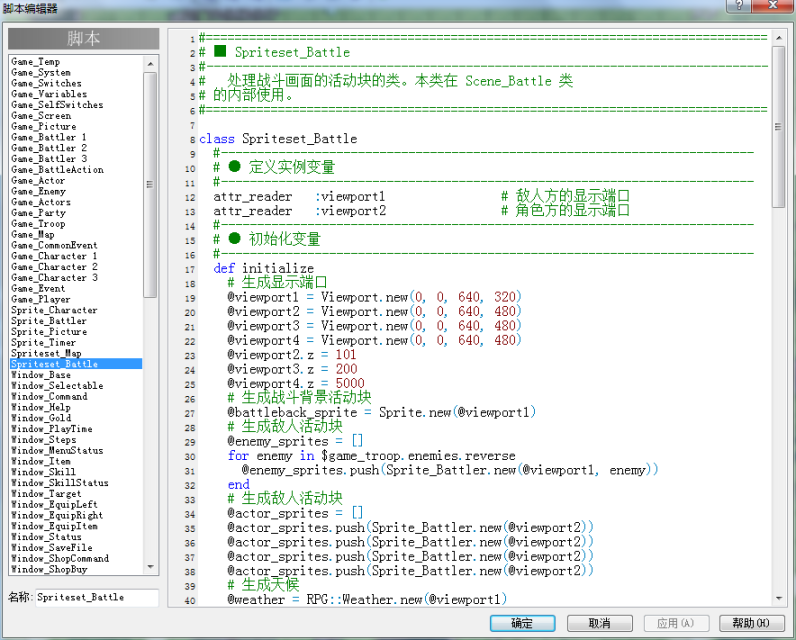
Task: Click the code editor scrollbar thumb
Action: pyautogui.click(x=779, y=127)
